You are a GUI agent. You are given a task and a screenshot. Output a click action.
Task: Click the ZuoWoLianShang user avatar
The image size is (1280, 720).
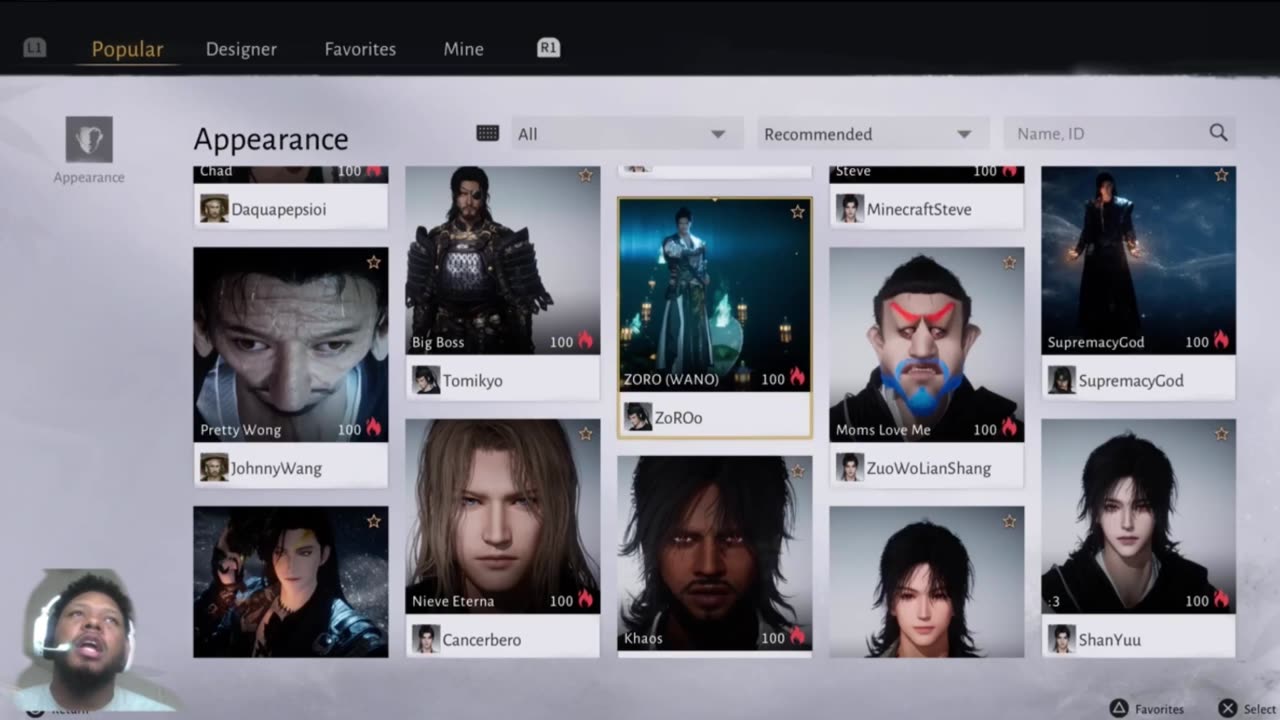(x=850, y=467)
